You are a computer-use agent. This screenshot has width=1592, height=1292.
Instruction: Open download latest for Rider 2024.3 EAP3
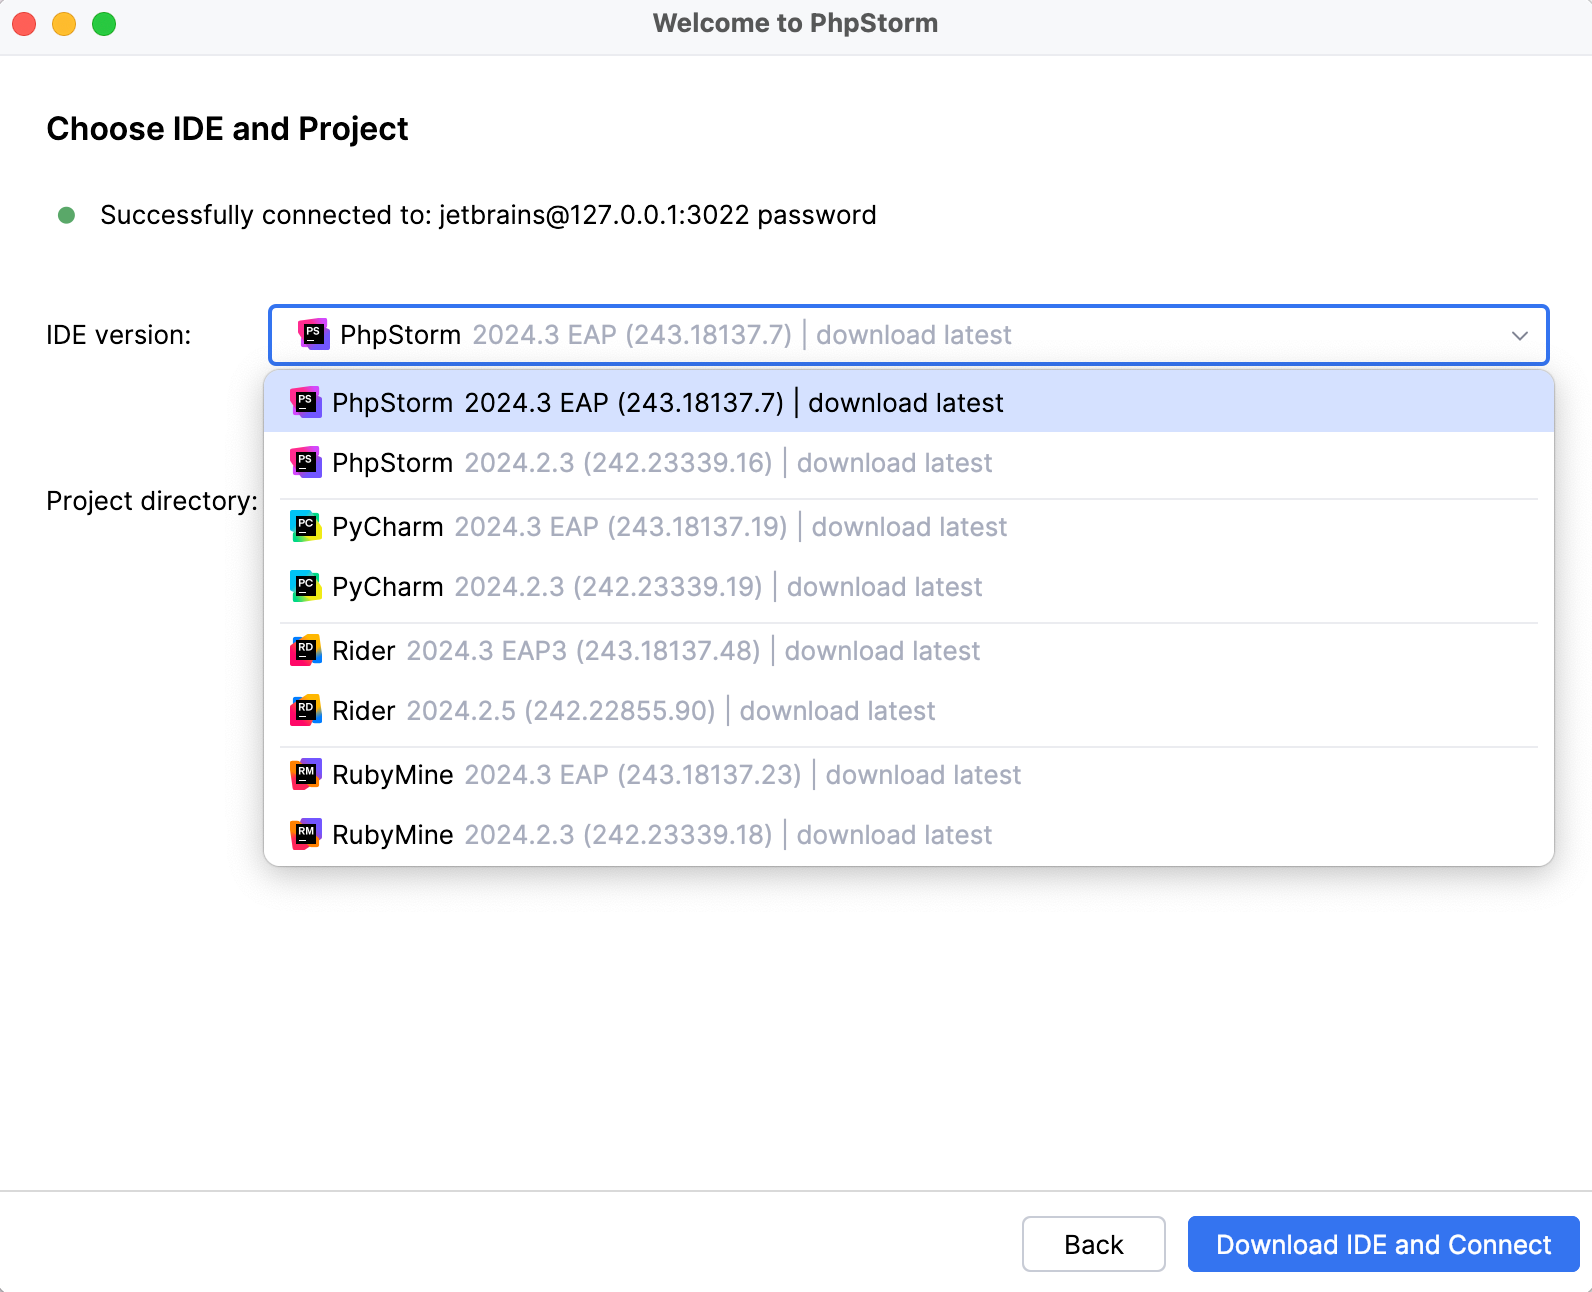881,650
